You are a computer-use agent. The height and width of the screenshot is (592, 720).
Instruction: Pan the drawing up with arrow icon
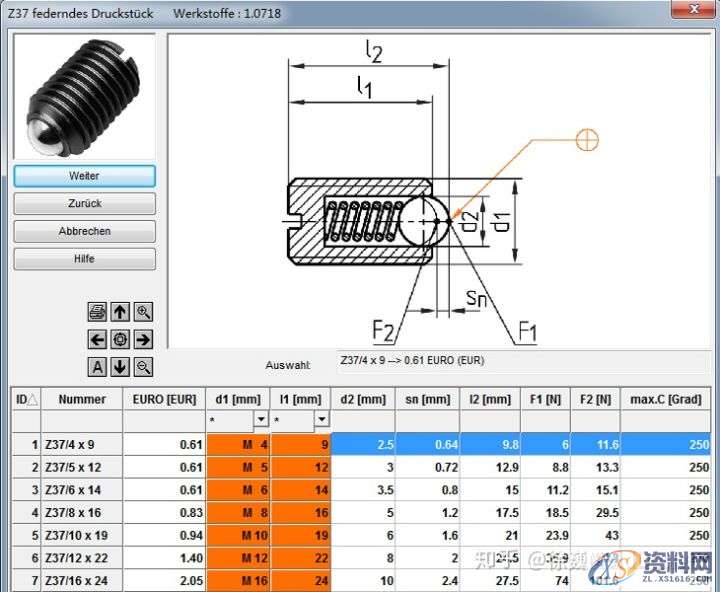pyautogui.click(x=120, y=311)
